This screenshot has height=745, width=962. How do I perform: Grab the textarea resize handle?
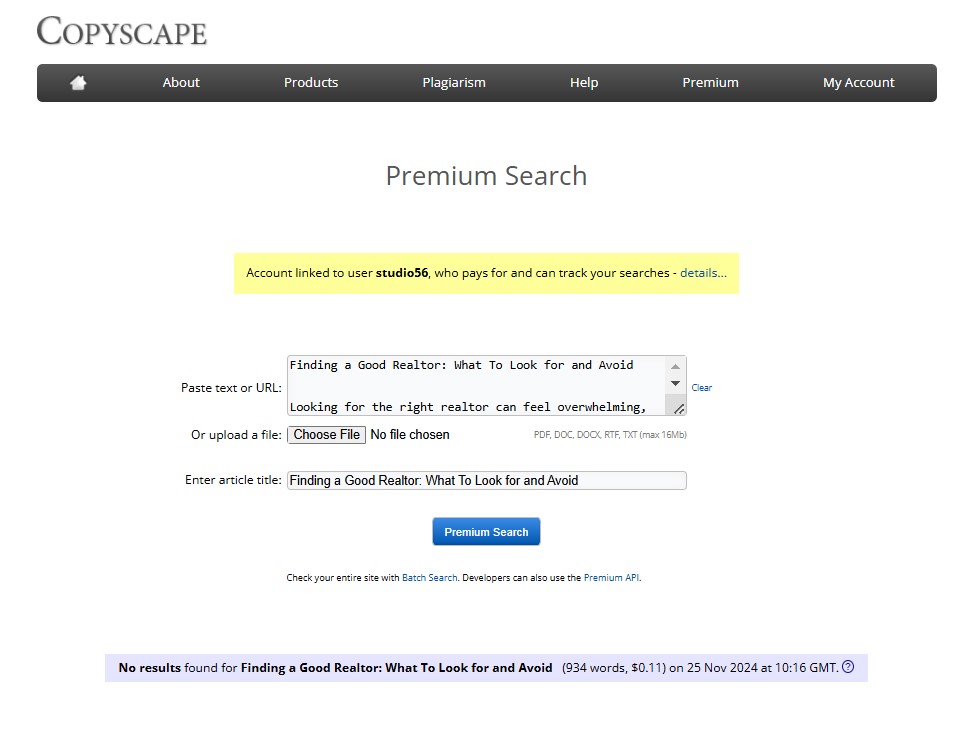[679, 409]
